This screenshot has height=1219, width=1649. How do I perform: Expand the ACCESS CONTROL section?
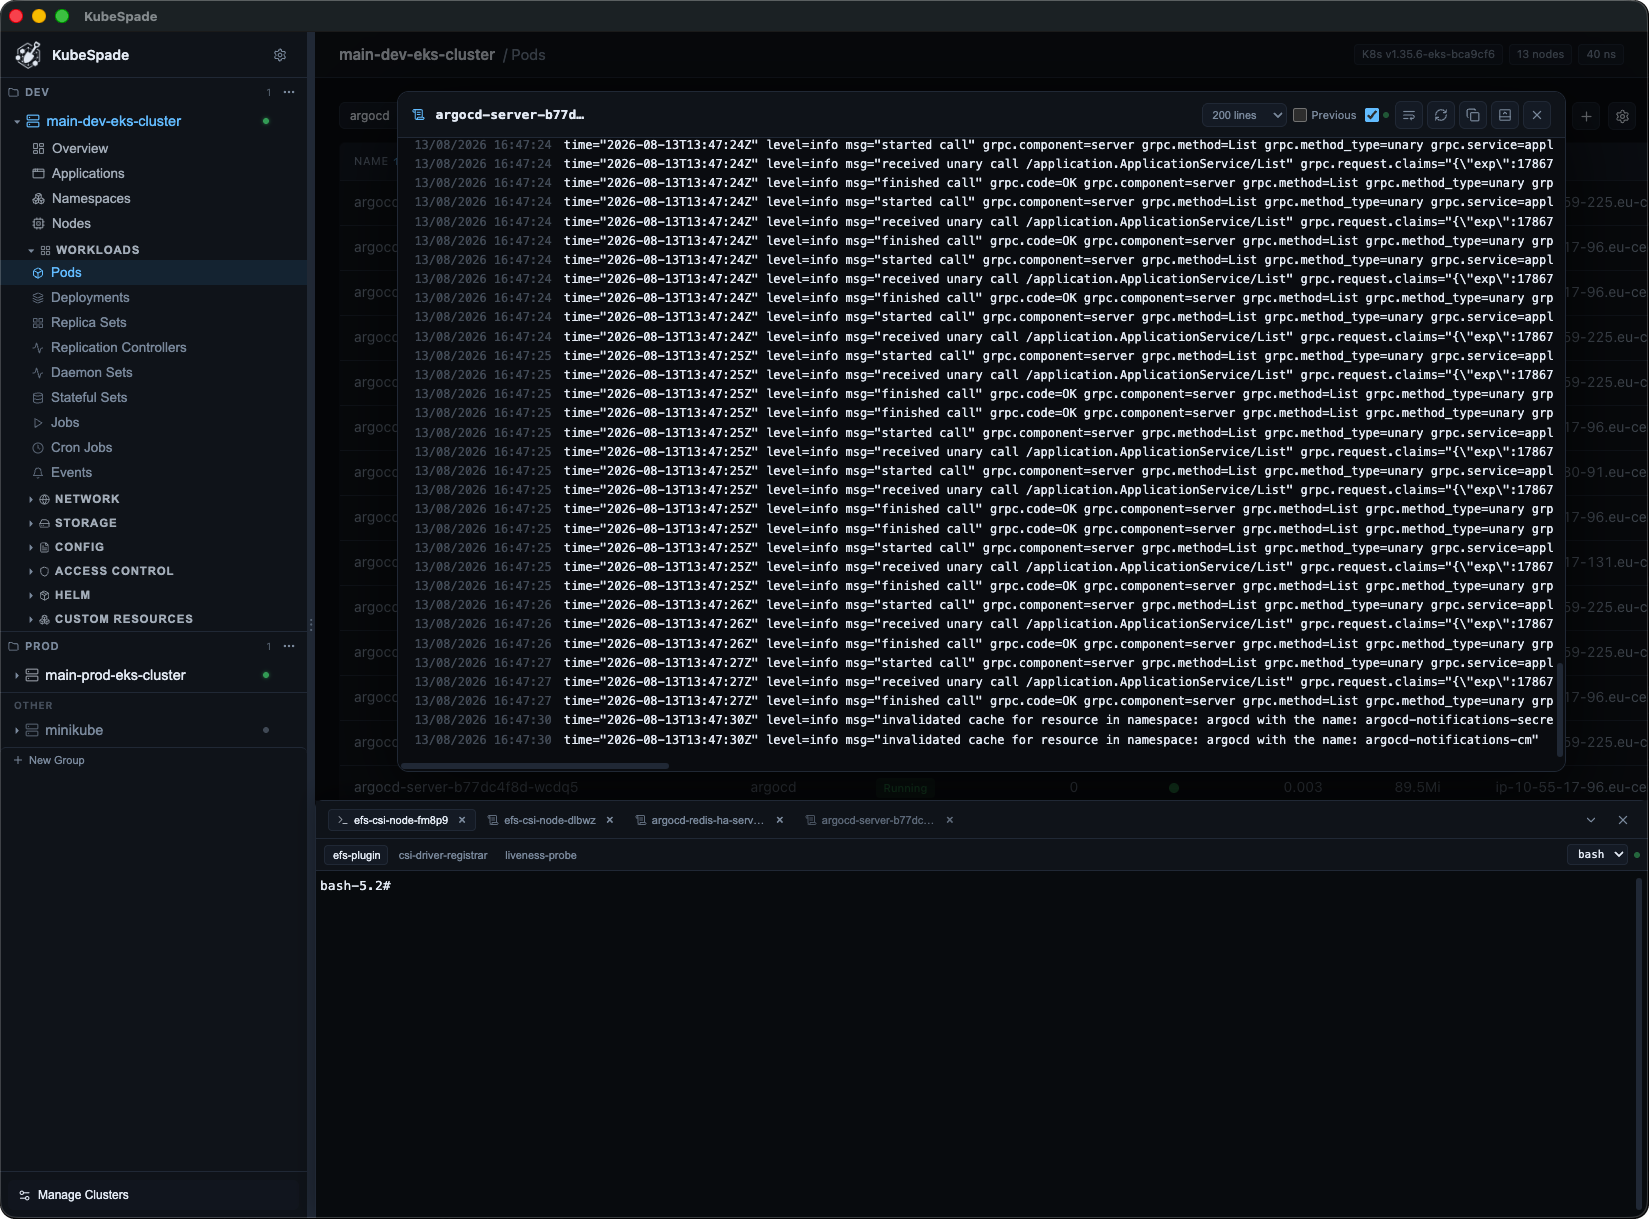point(31,571)
